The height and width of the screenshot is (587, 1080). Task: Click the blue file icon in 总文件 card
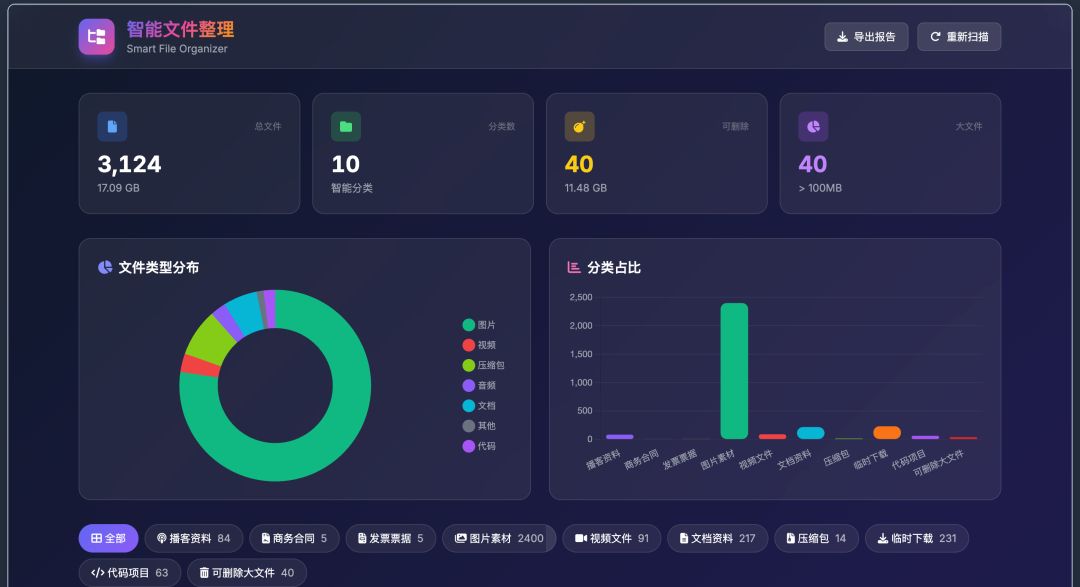(x=112, y=127)
